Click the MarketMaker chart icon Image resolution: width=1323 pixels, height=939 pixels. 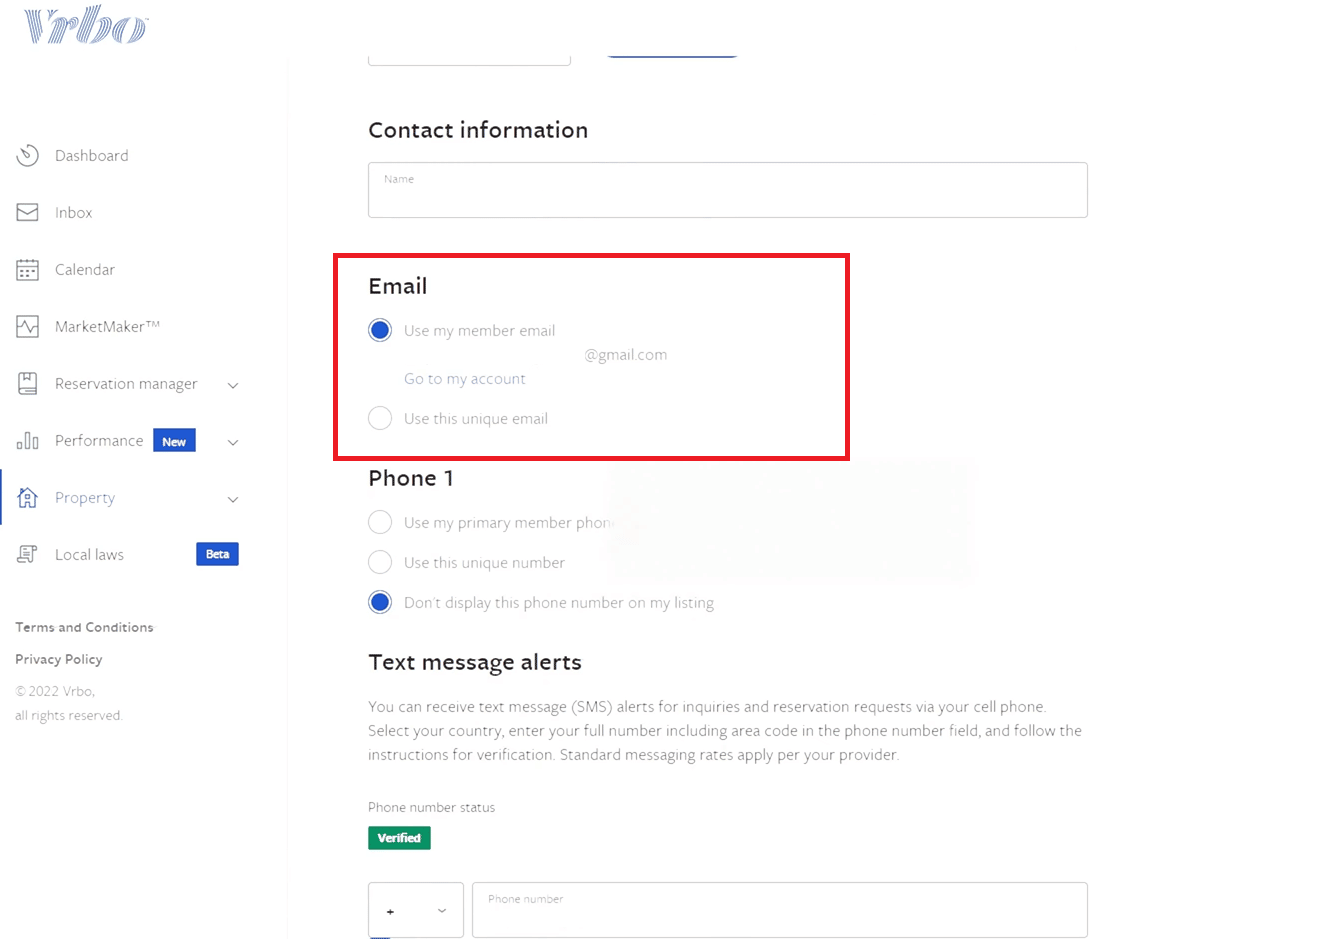(27, 326)
